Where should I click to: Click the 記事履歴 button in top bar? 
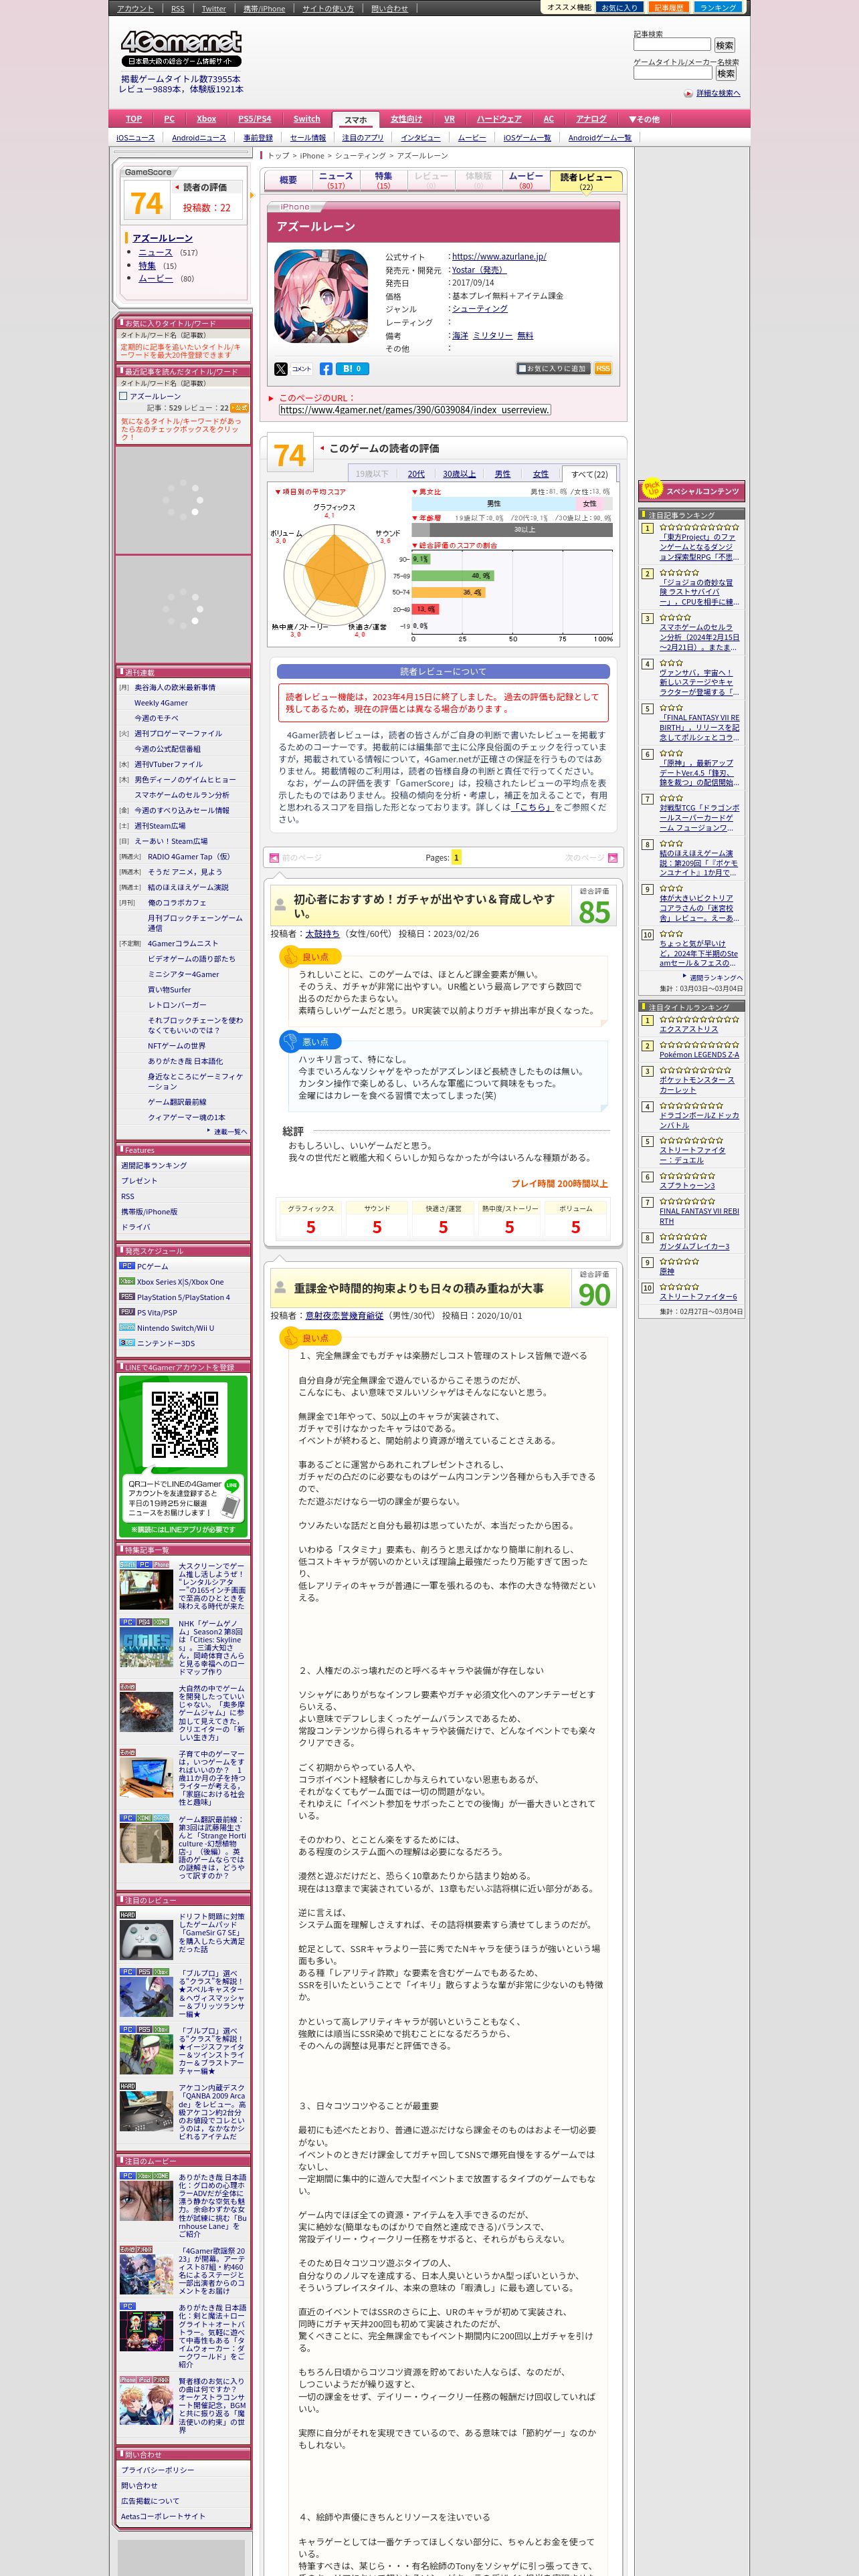pos(669,7)
